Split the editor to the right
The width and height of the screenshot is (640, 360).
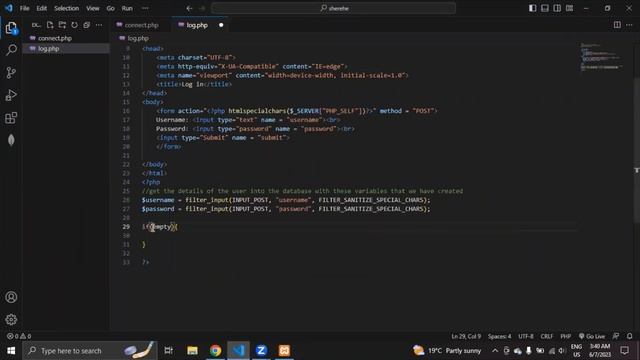617,25
